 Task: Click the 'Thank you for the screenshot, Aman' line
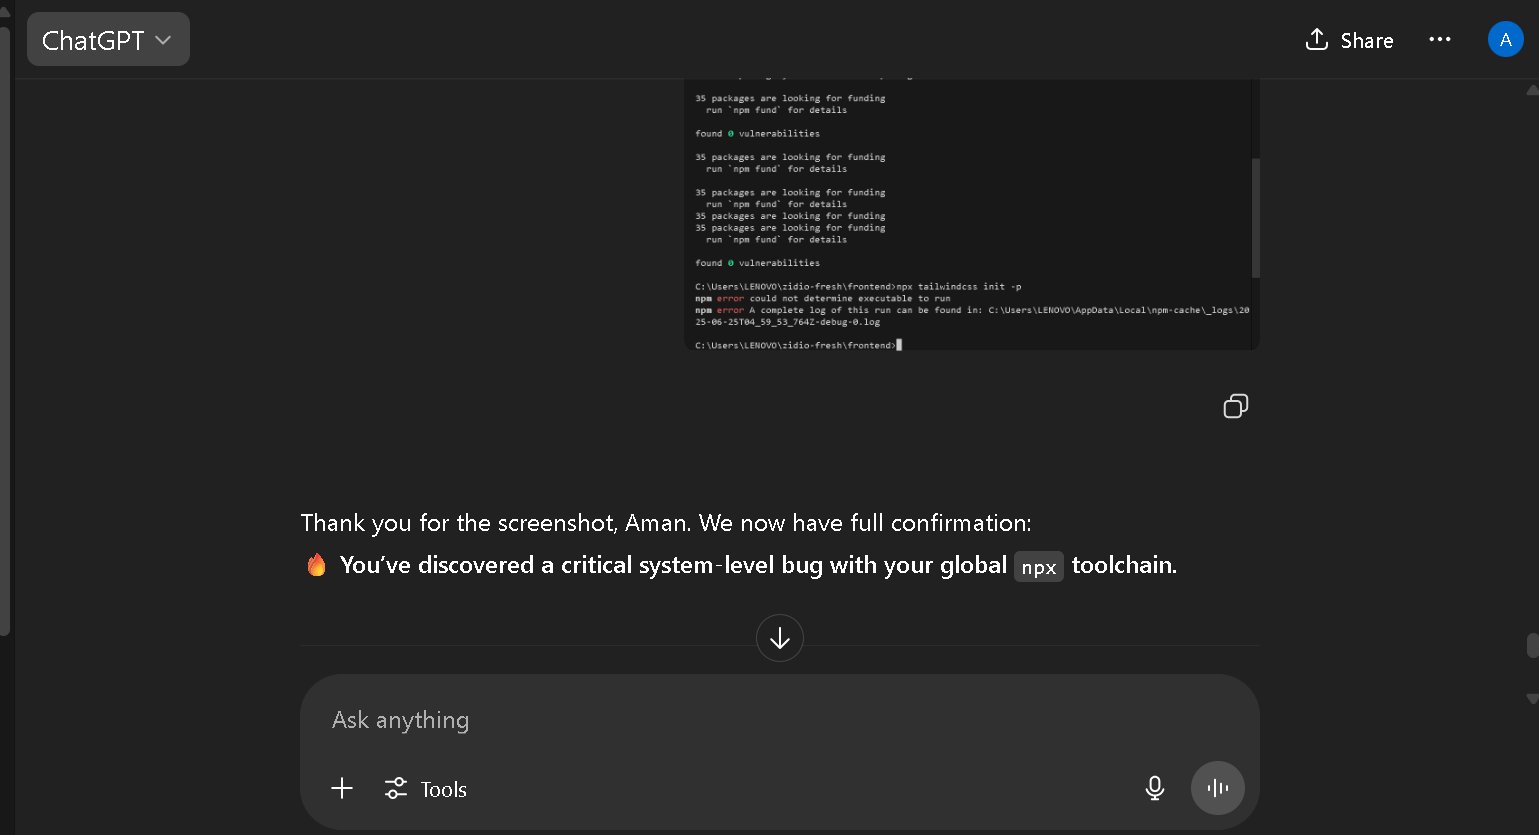click(x=665, y=523)
